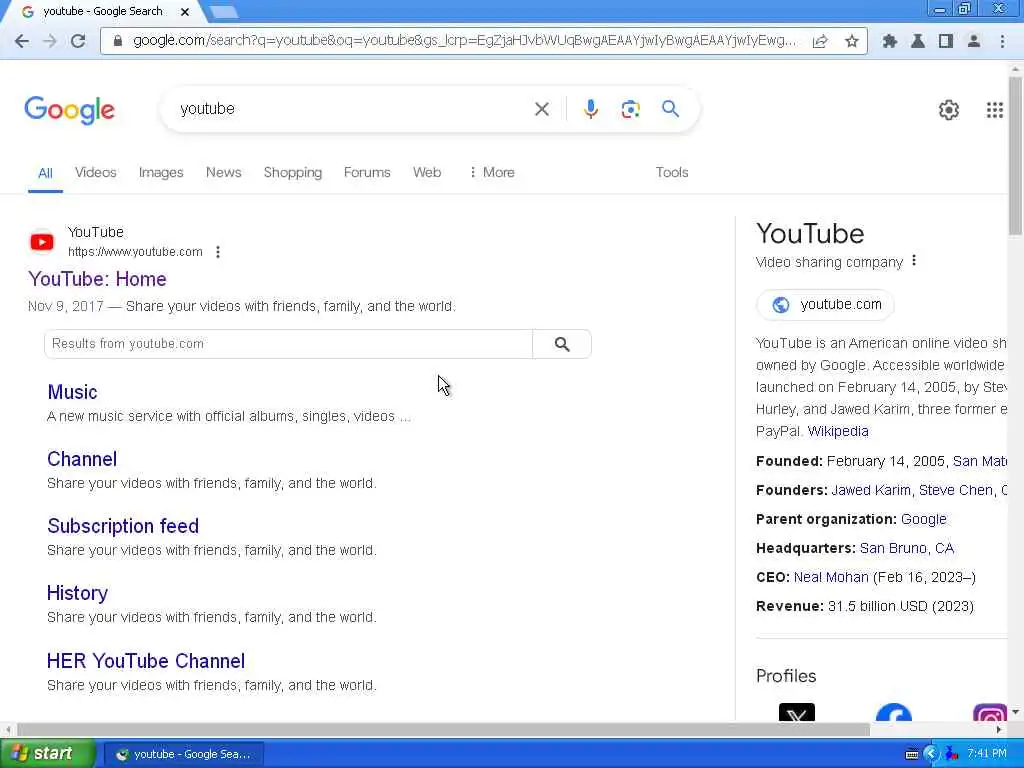Open Chrome's three-dot menu
The image size is (1024, 768).
coord(1002,41)
